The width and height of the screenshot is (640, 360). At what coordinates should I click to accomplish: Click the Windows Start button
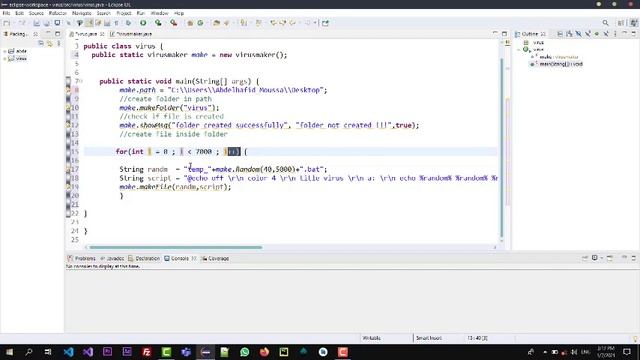click(9, 351)
